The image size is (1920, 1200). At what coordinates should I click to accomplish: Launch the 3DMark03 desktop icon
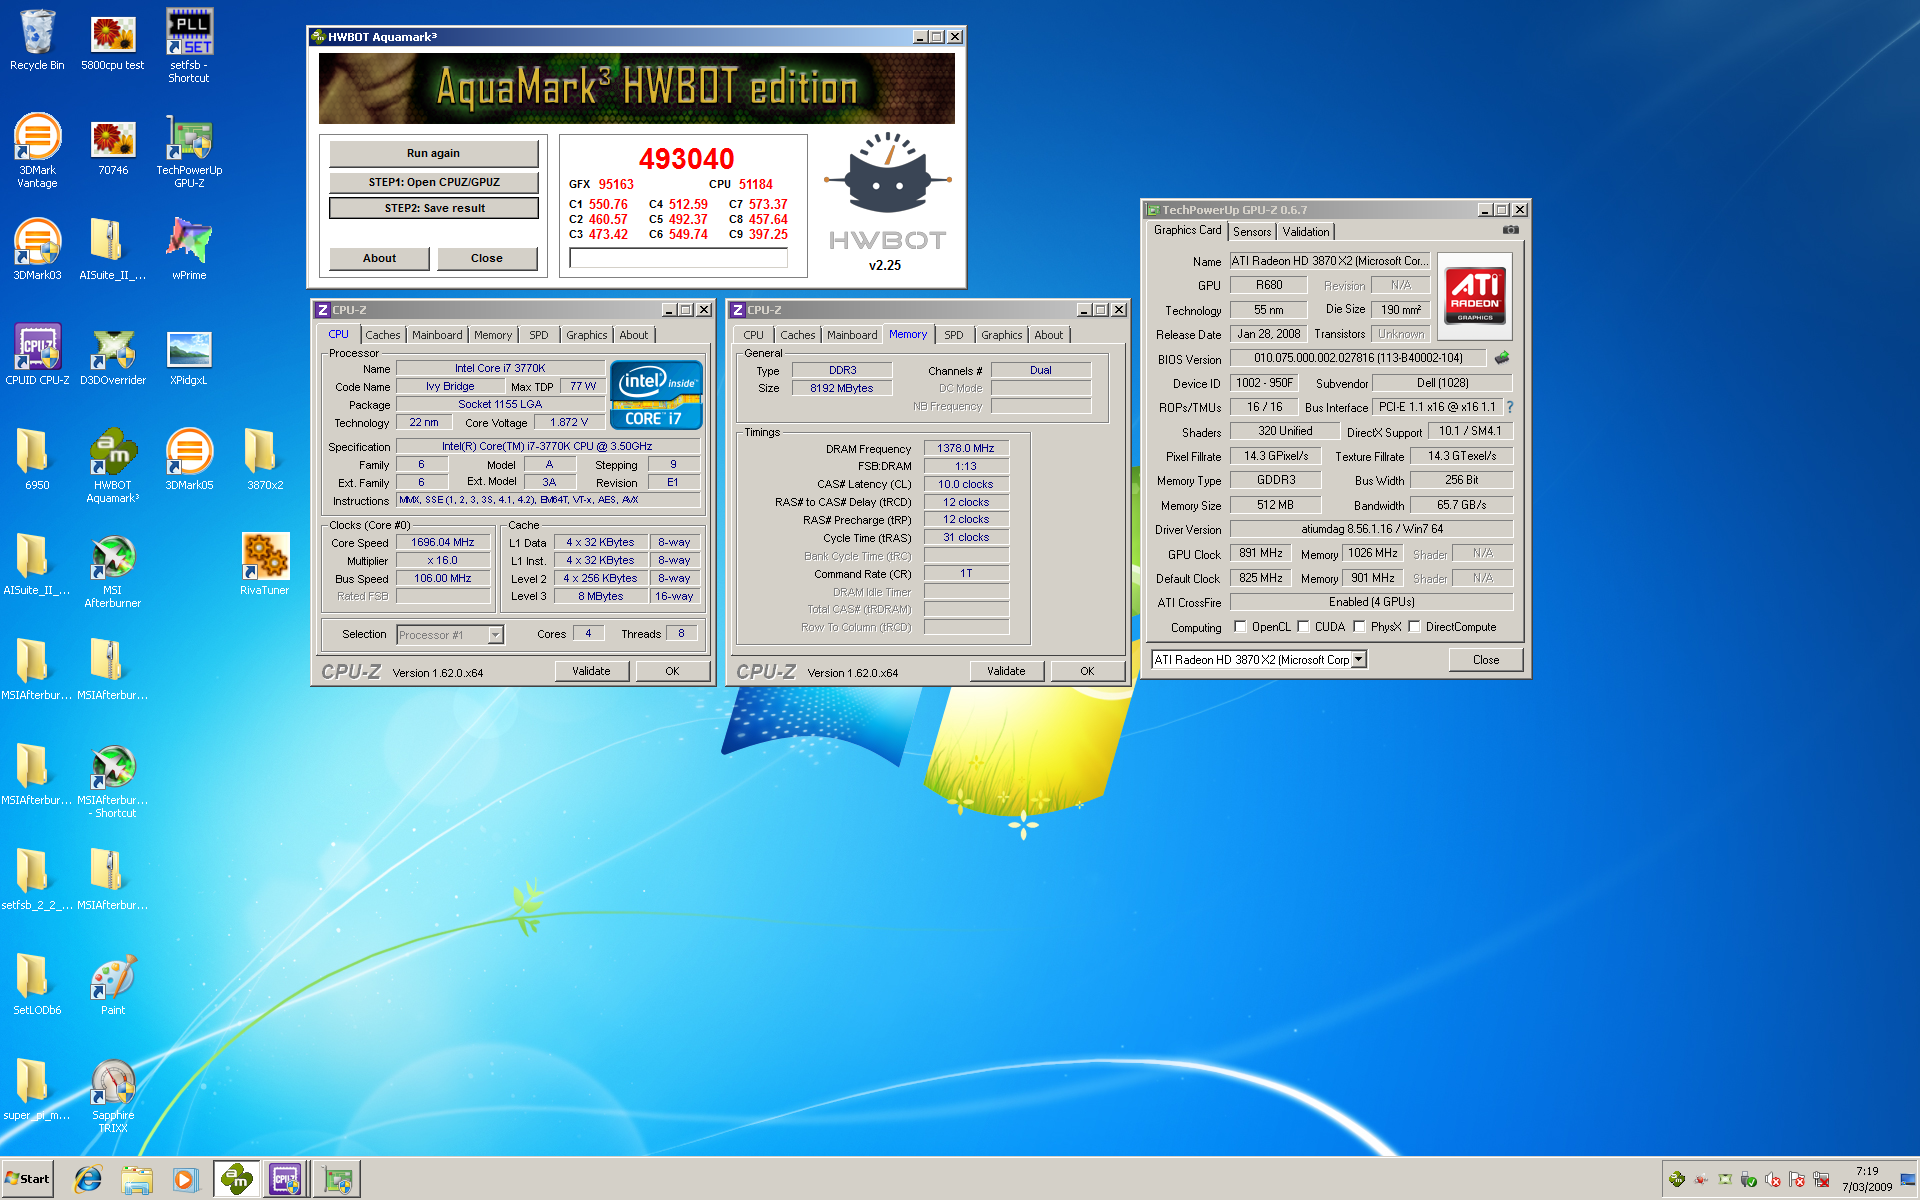(x=37, y=249)
